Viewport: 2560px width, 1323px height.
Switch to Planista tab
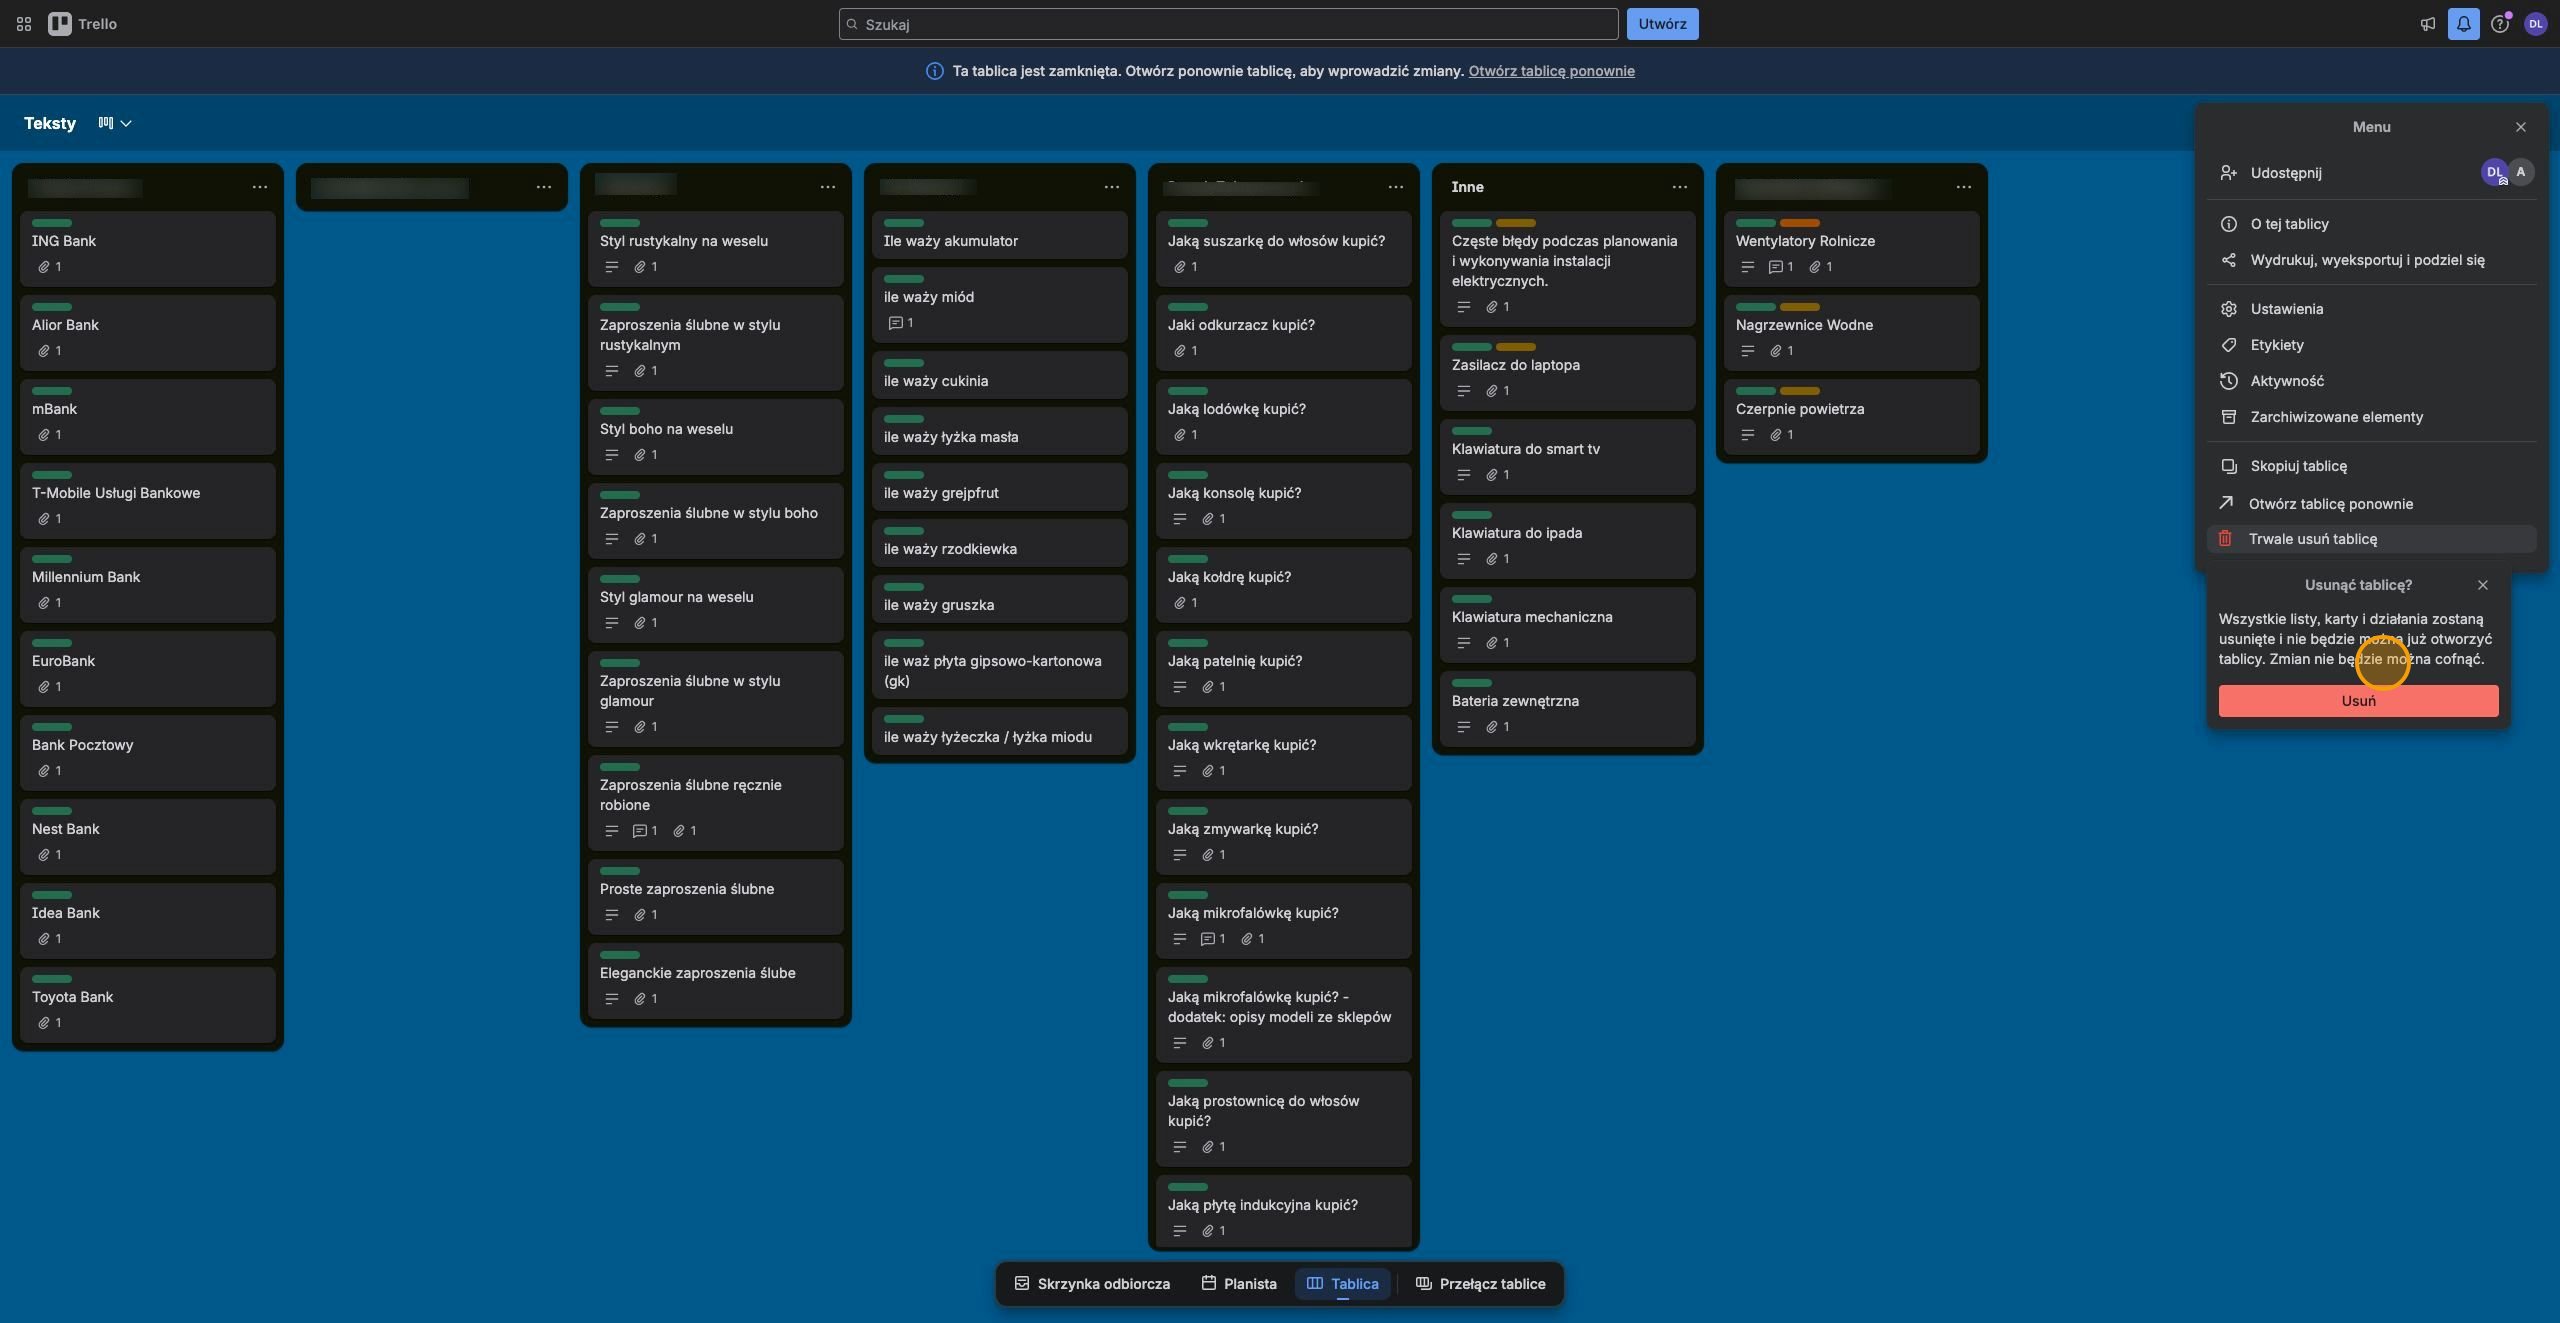tap(1239, 1284)
